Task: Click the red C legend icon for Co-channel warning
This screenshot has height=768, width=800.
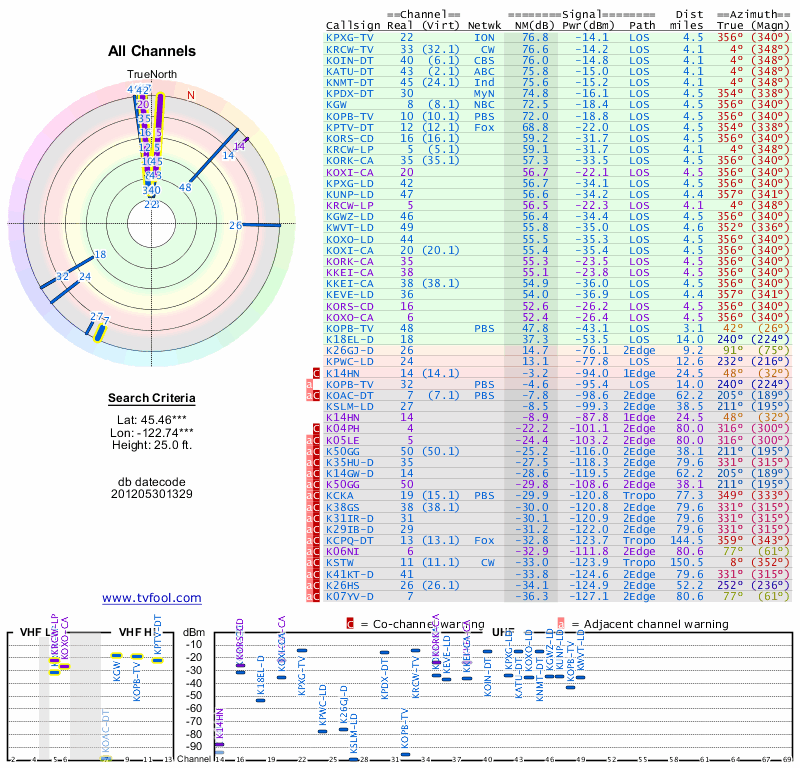Action: click(350, 624)
